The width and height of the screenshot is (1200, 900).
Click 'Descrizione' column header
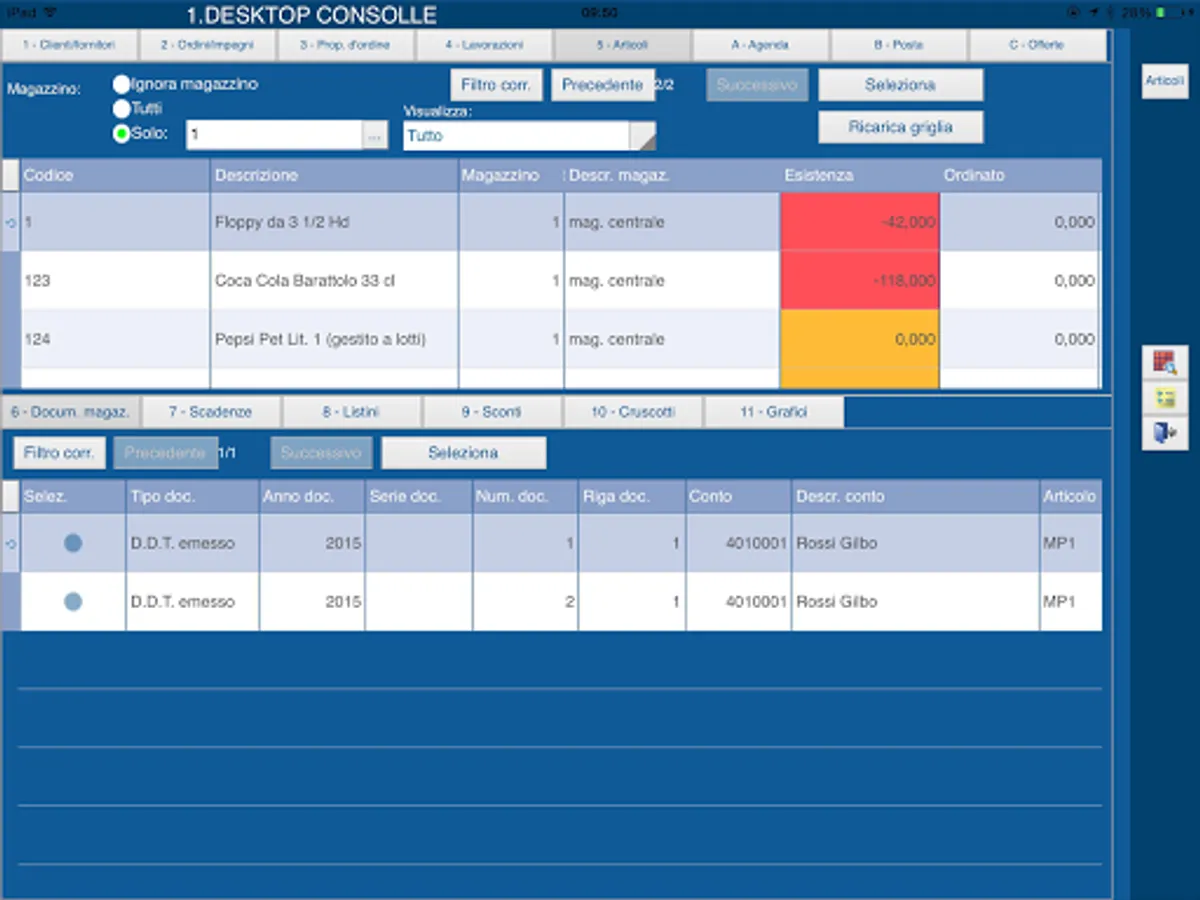(334, 175)
